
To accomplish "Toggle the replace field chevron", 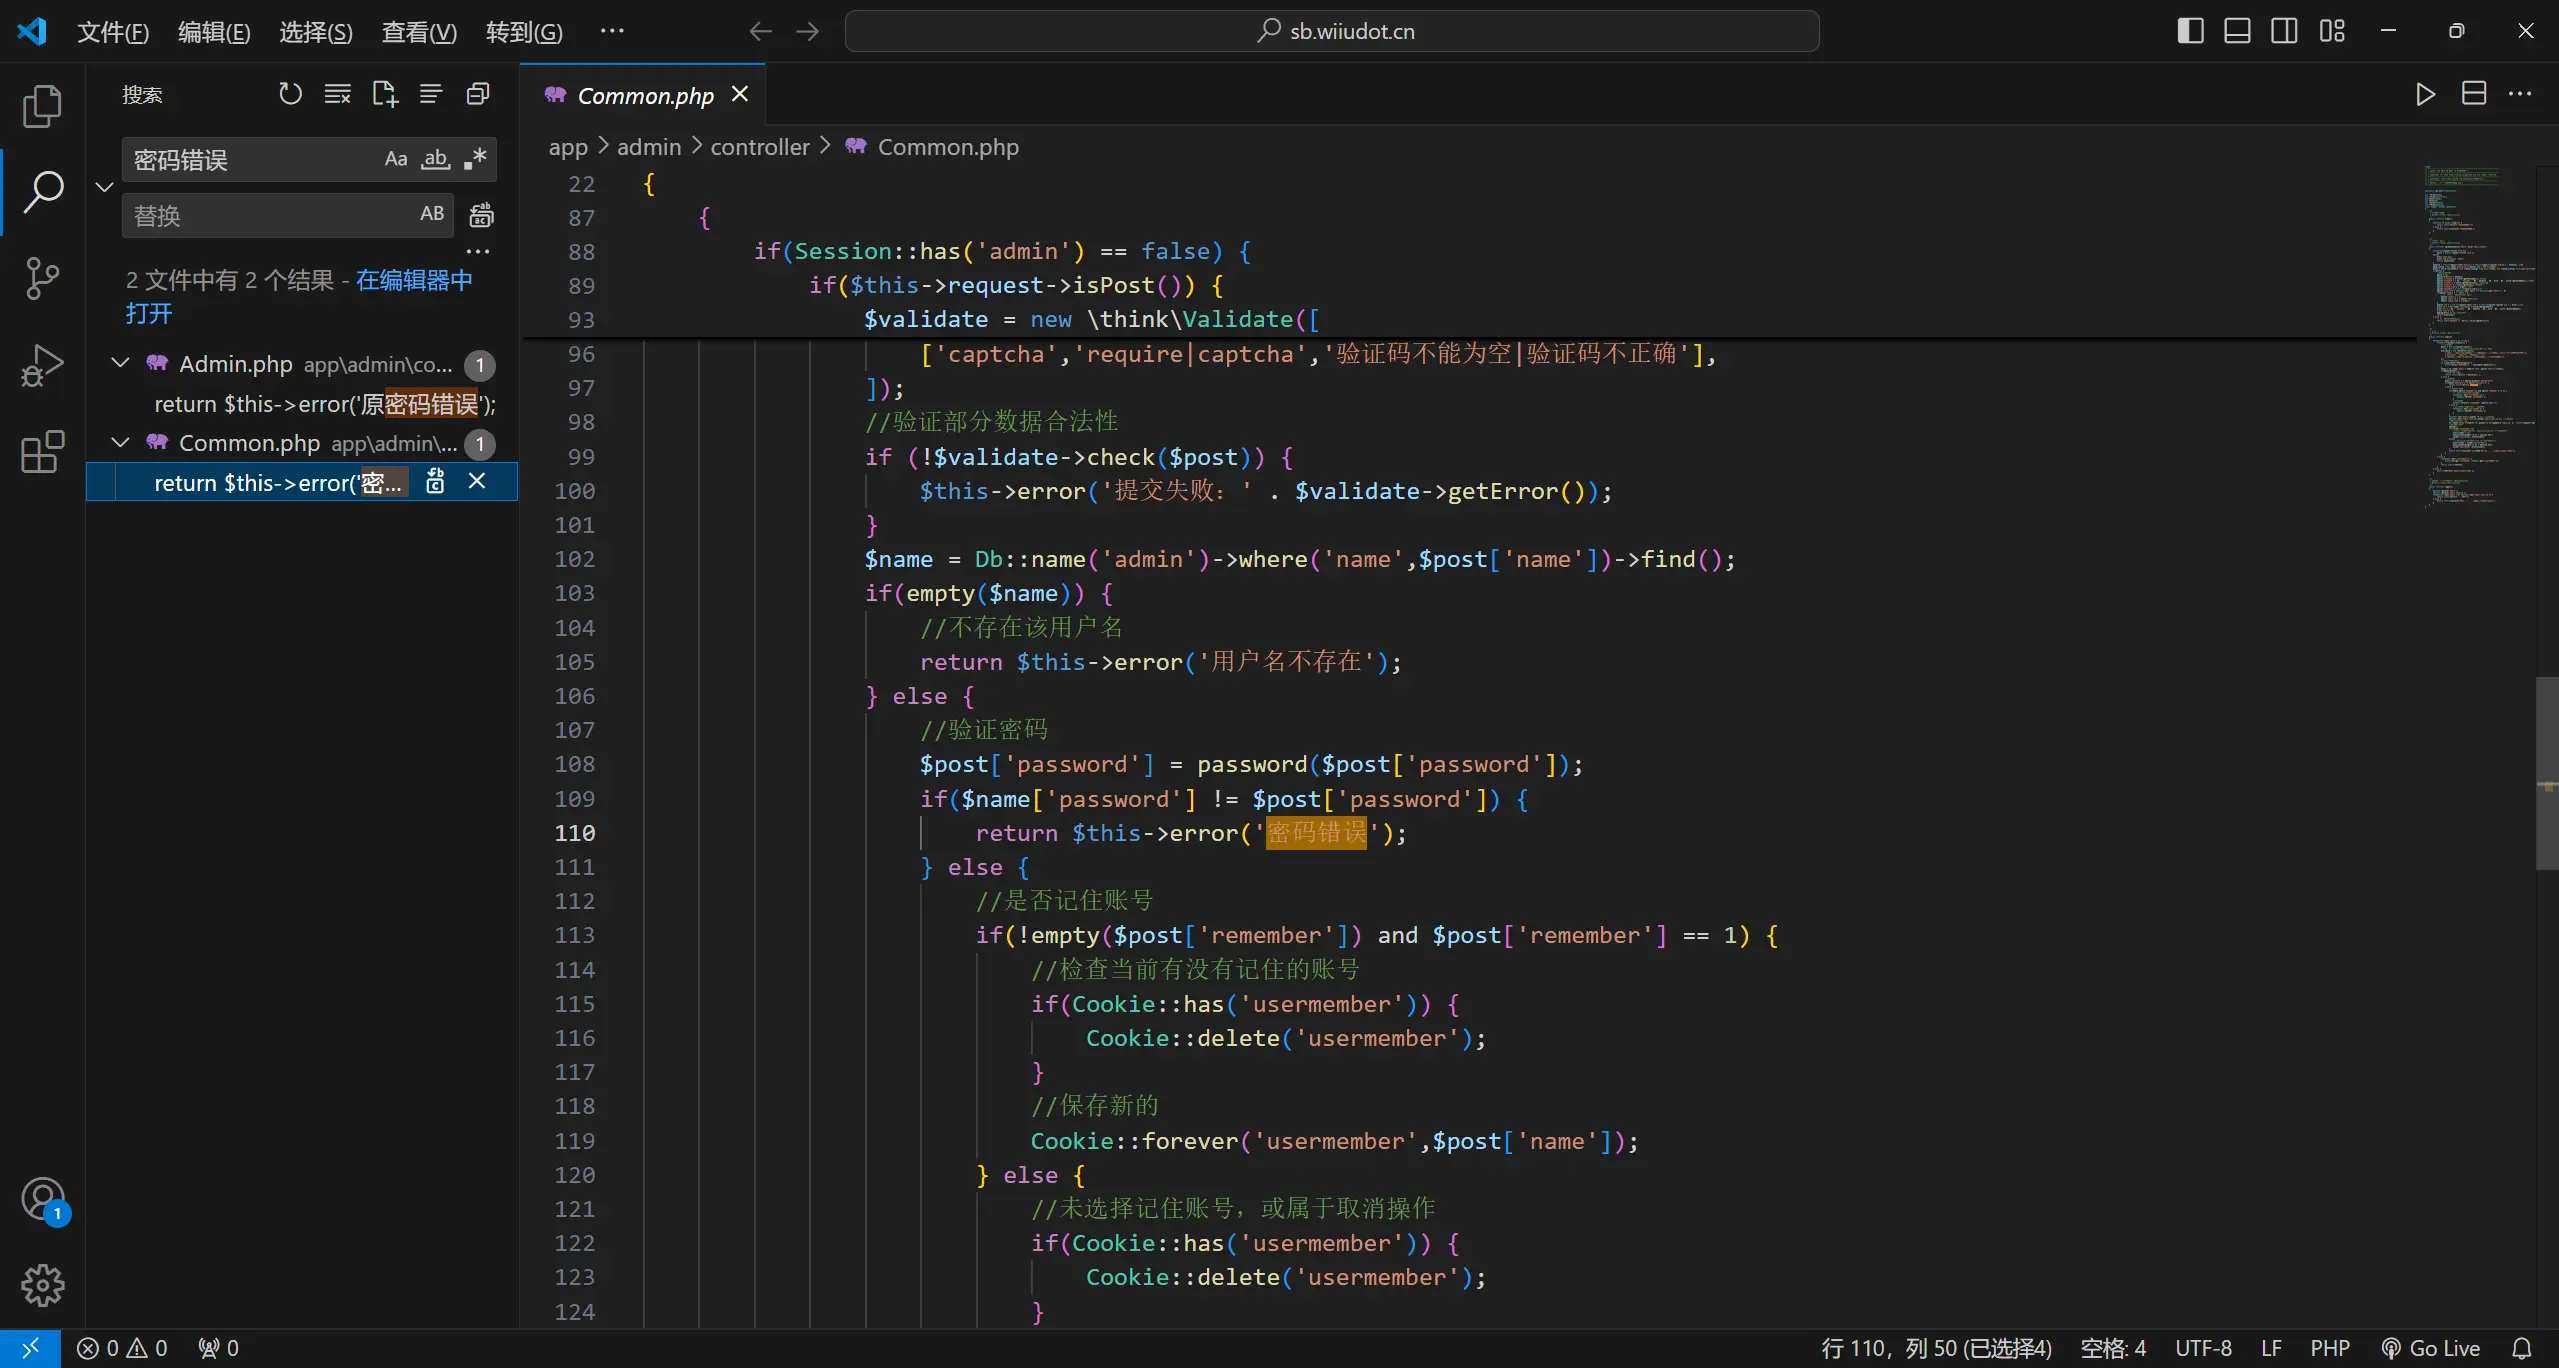I will click(x=104, y=187).
